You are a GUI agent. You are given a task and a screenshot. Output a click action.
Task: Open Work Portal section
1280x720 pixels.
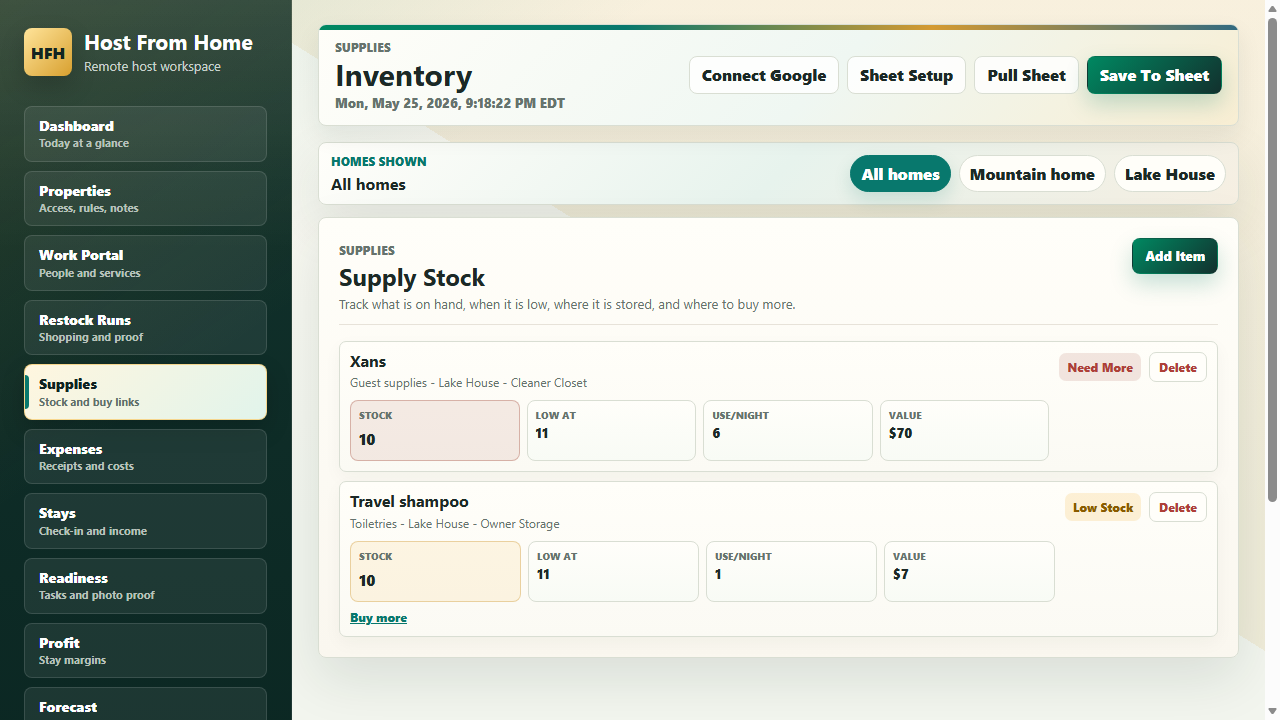(x=145, y=263)
